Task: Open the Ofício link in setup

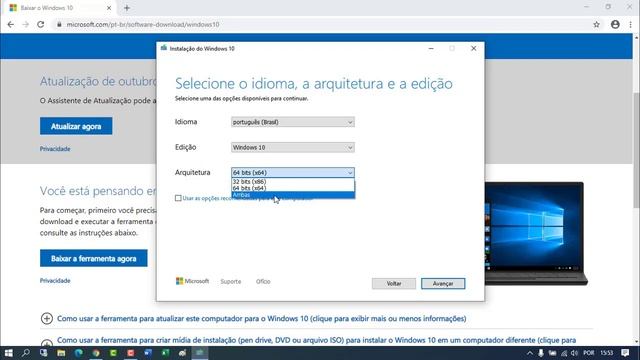Action: [263, 282]
